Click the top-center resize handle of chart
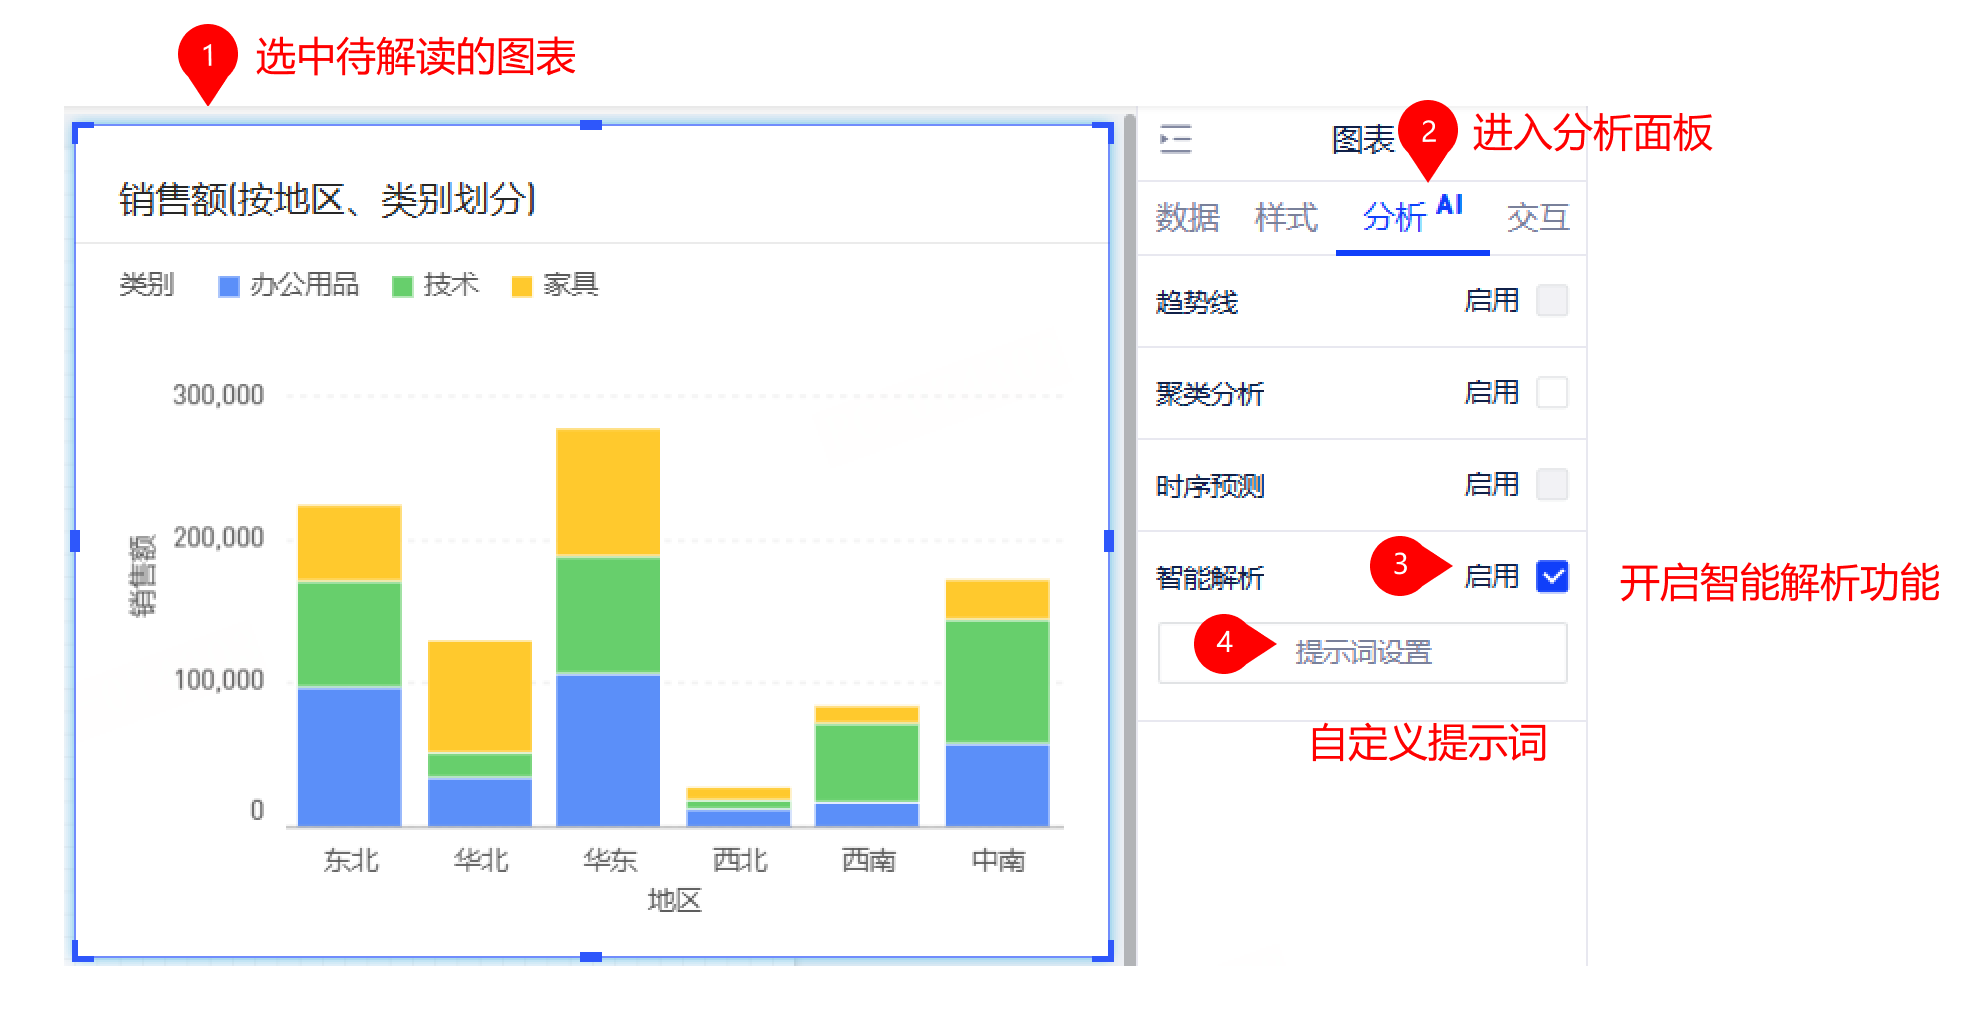Screen dimensions: 1972x1018 (x=591, y=125)
